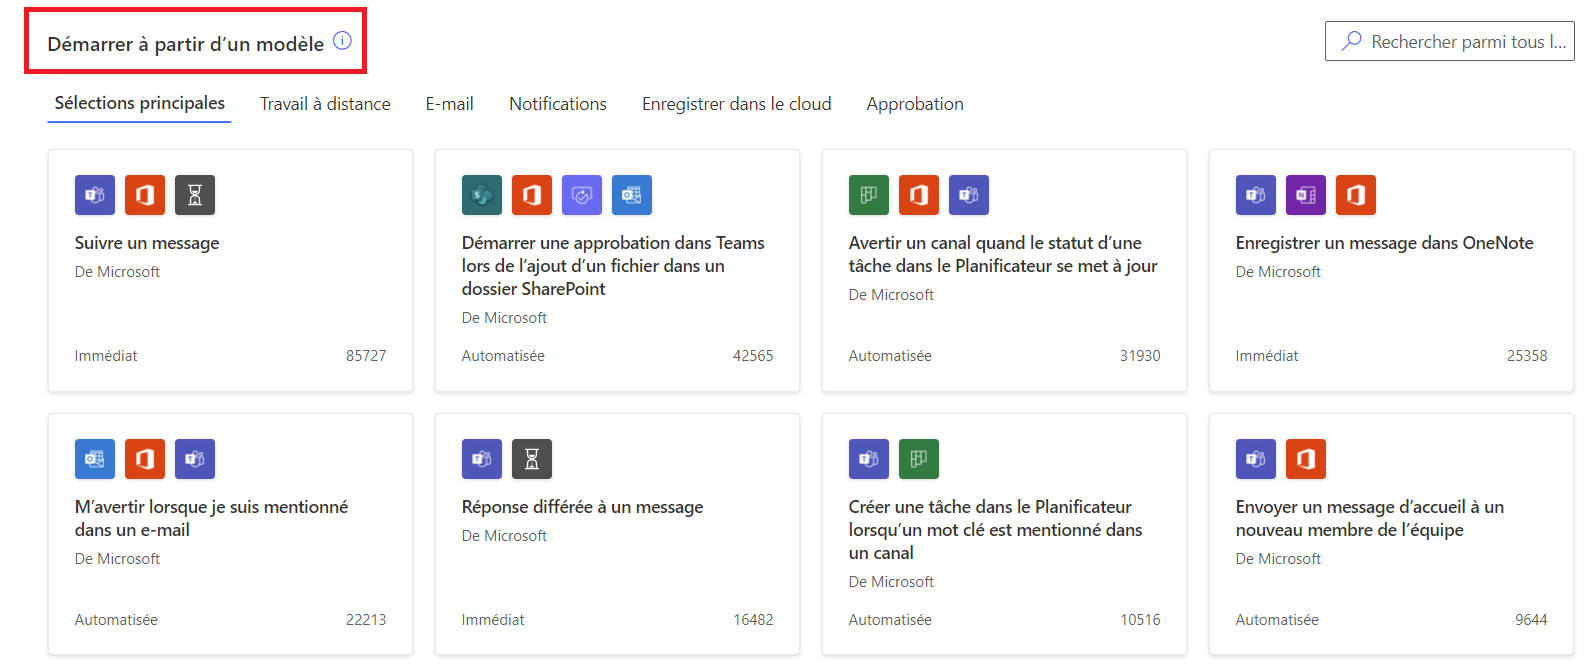
Task: Select the Notifications tab
Action: pos(558,104)
